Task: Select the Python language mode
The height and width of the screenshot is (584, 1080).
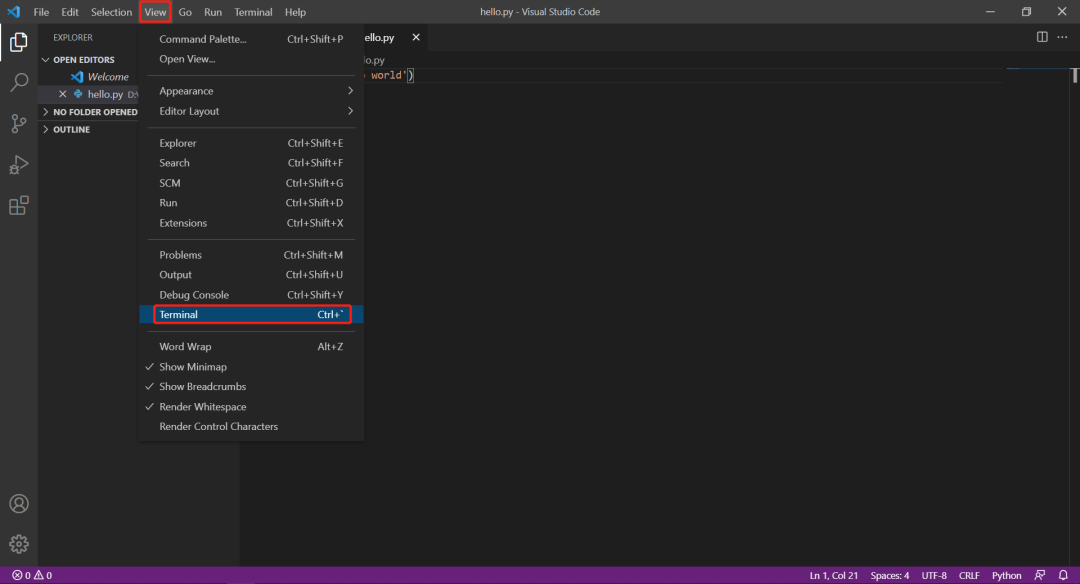Action: click(1006, 575)
